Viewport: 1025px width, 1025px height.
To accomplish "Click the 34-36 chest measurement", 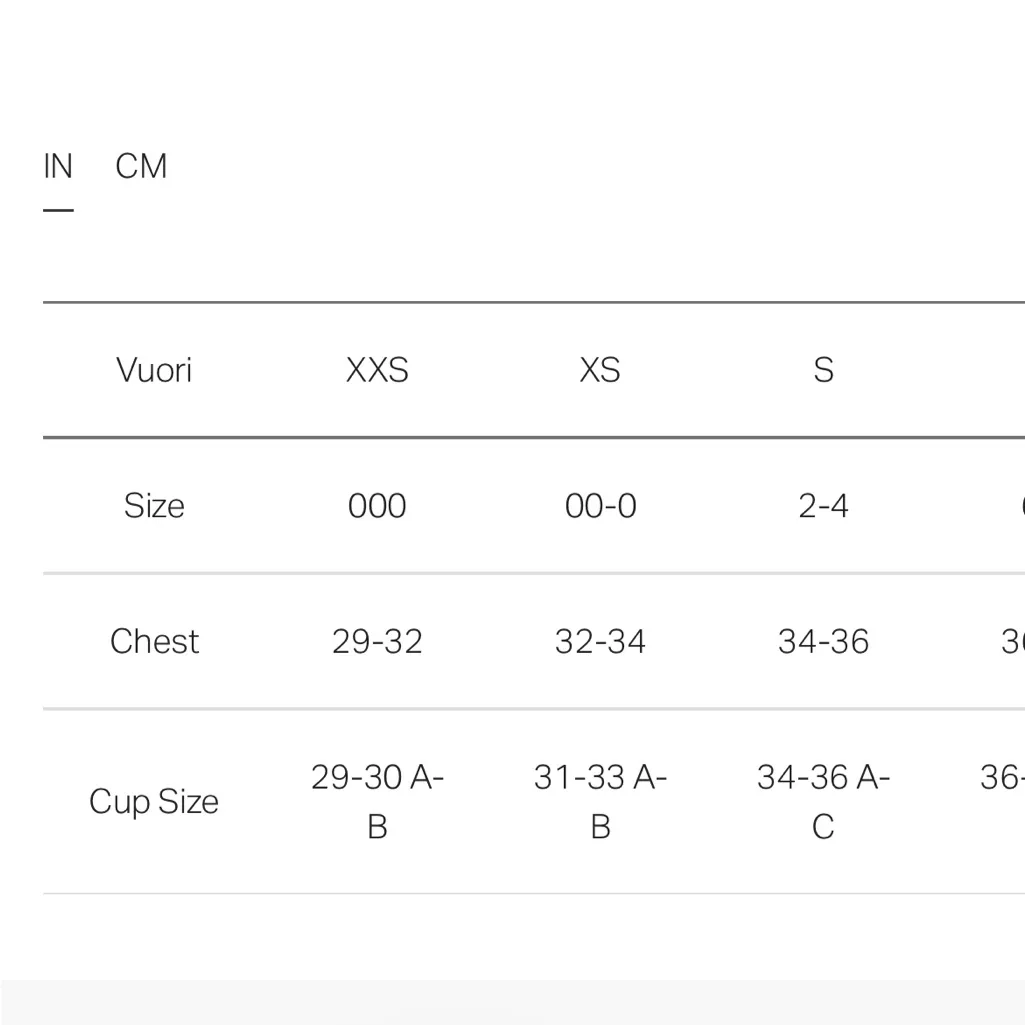I will (x=822, y=641).
